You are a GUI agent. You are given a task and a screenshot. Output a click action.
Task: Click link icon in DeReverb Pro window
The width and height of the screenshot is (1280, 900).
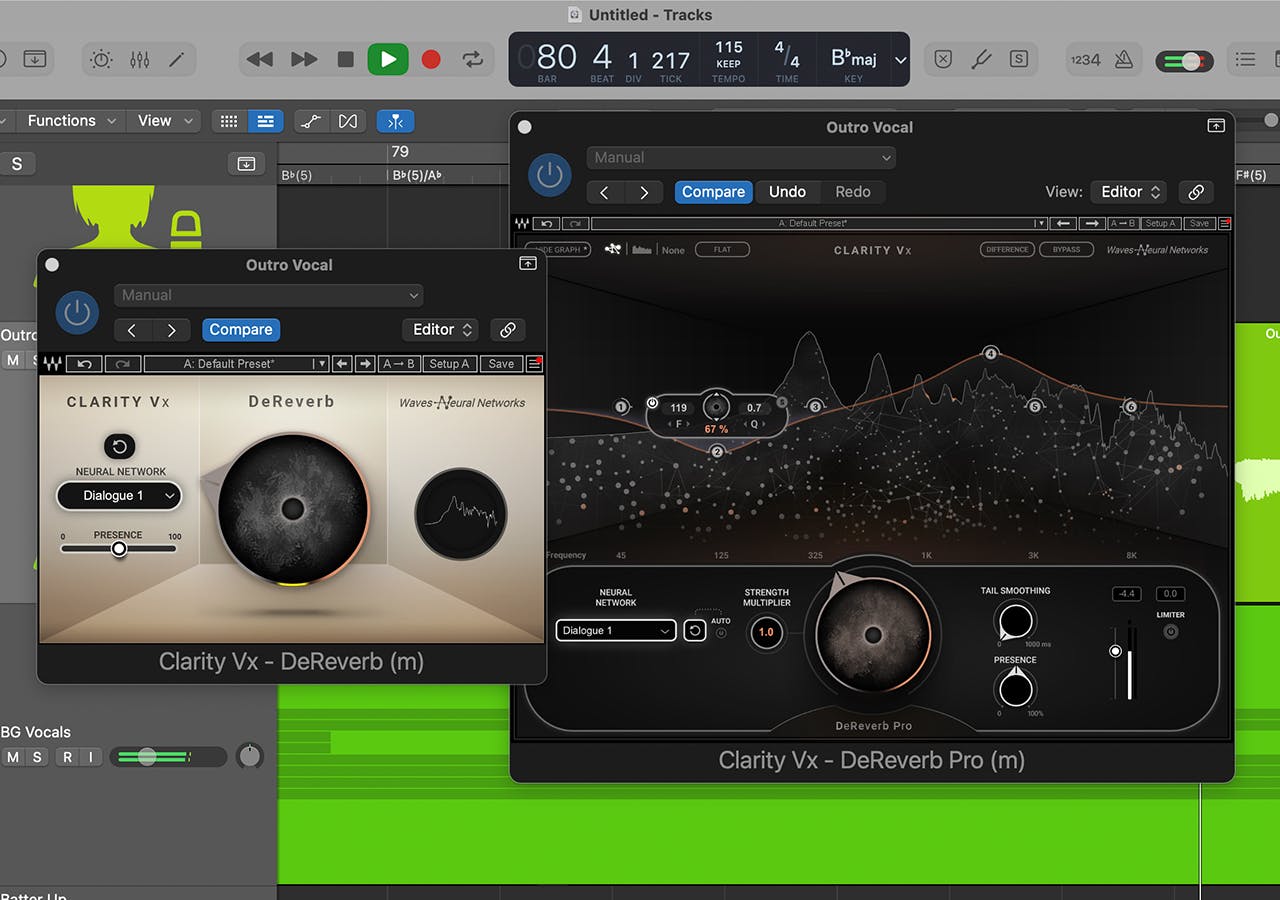click(1195, 192)
